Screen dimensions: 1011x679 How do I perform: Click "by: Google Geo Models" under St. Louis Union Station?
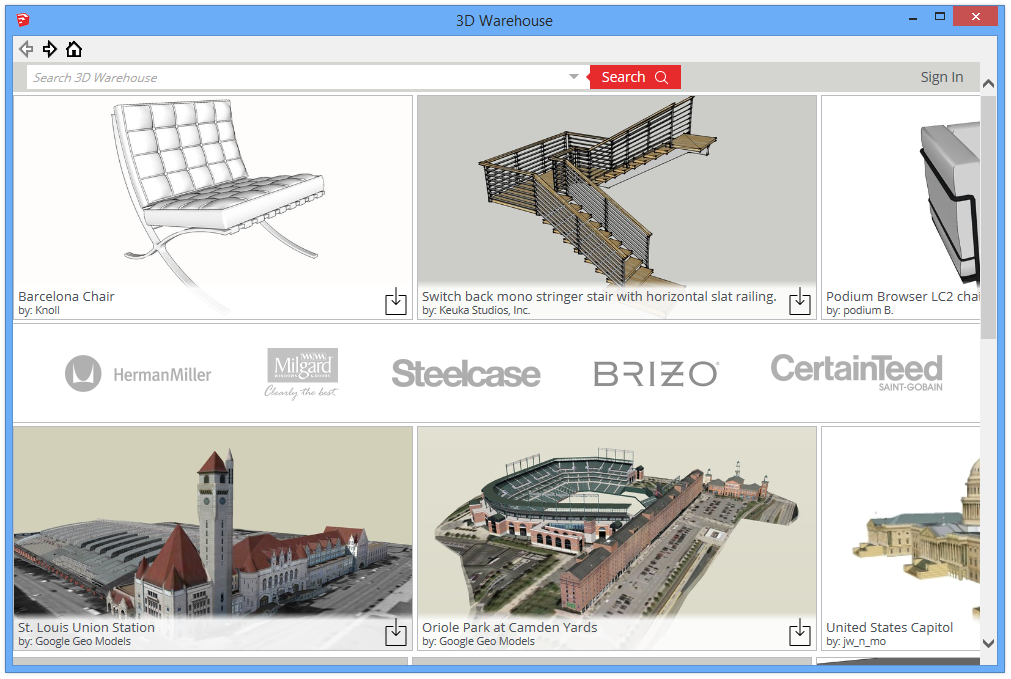pos(74,642)
